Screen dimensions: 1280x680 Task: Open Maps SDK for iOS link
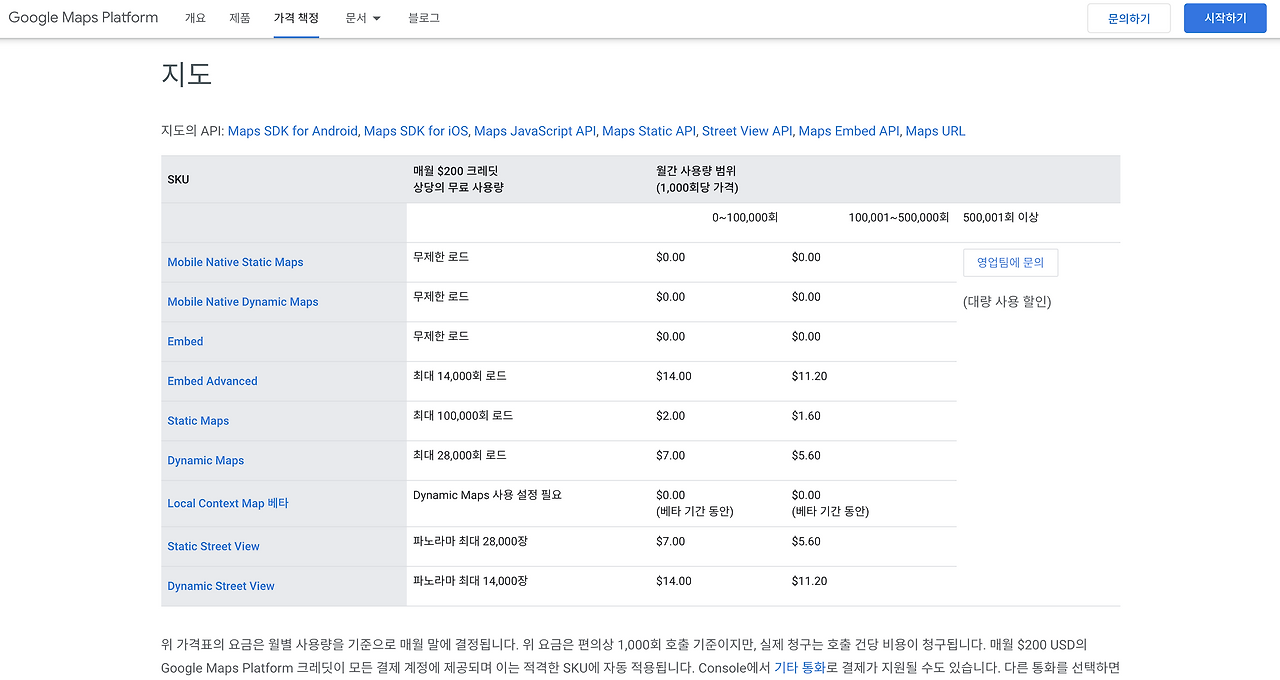tap(416, 131)
